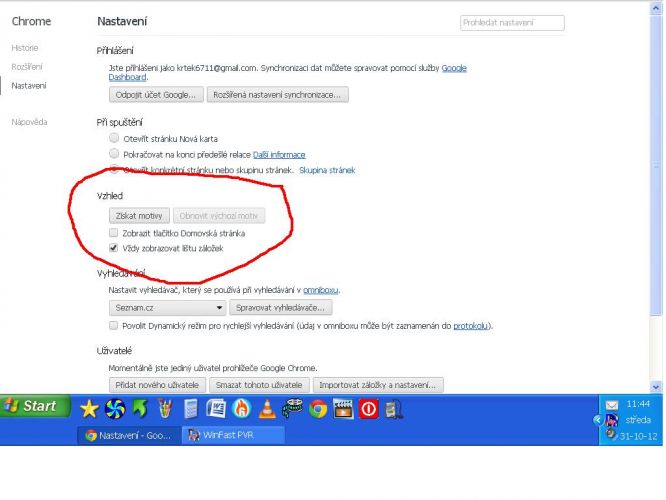Select Pokračovat na konci předešlé relace radio

[114, 153]
